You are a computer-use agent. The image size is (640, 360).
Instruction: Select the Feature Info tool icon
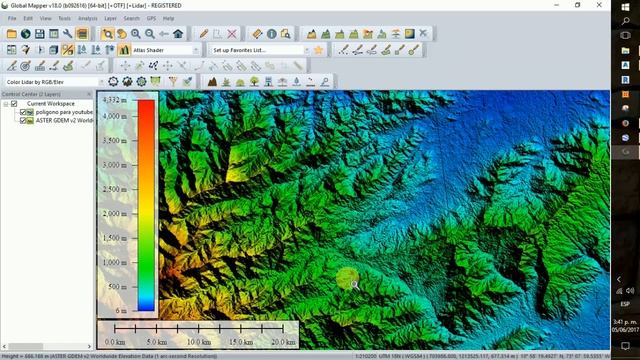(x=271, y=34)
